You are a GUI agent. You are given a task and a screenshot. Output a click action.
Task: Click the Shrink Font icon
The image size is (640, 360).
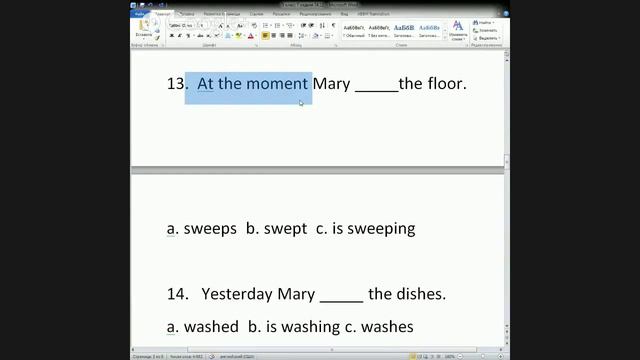pos(228,26)
